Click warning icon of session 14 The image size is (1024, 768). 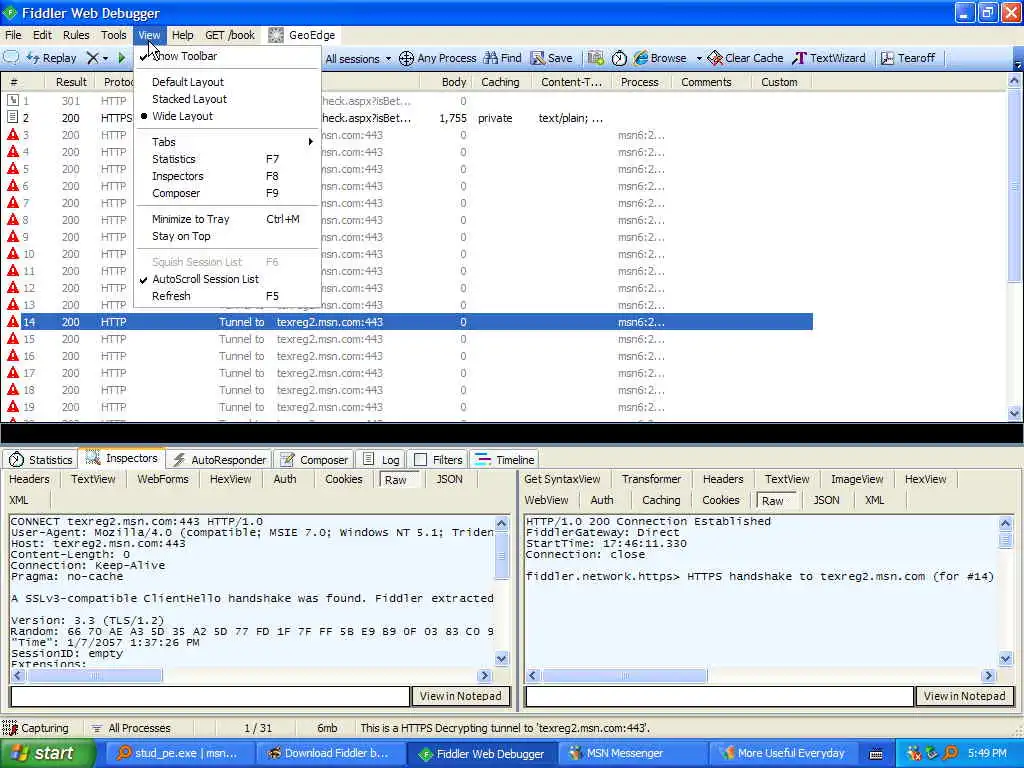12,321
